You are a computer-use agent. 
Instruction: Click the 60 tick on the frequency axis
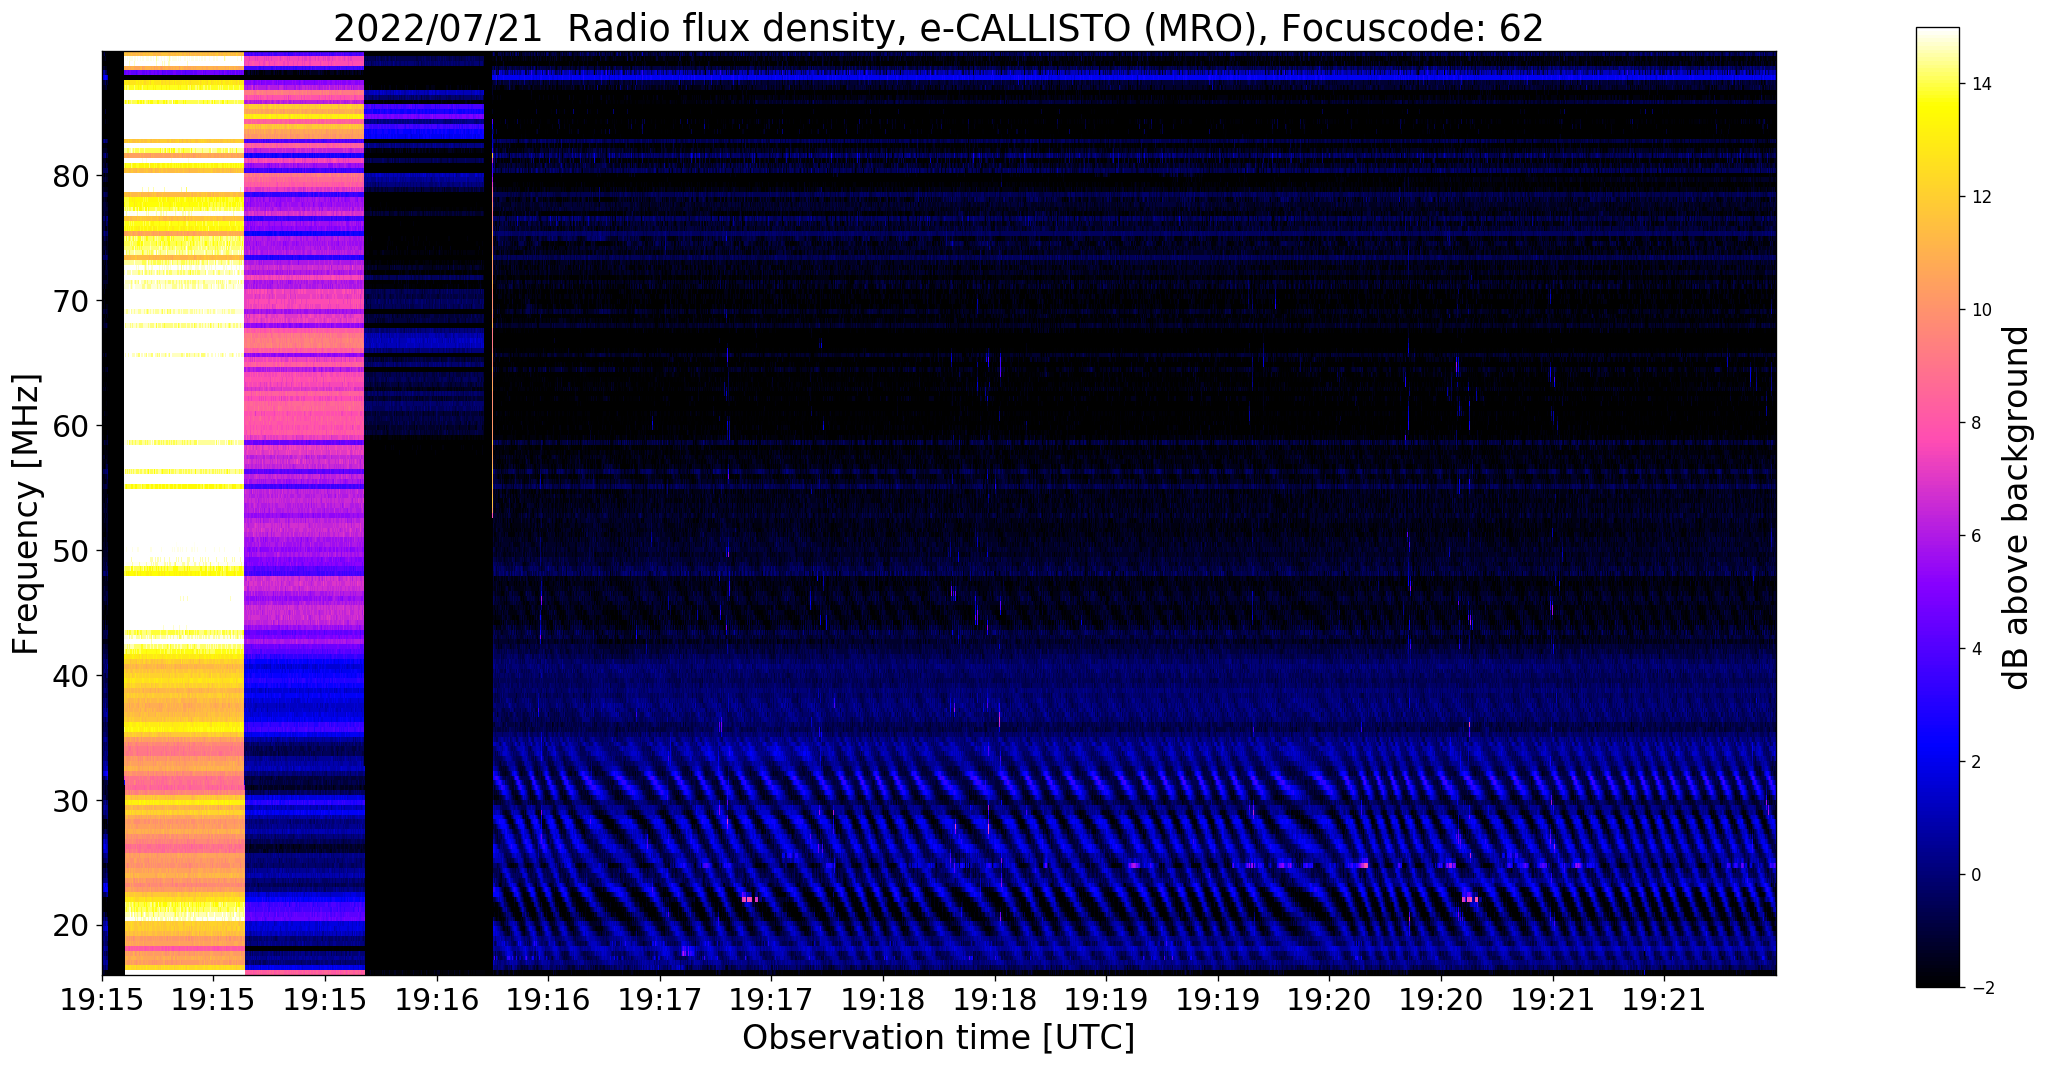[x=72, y=426]
